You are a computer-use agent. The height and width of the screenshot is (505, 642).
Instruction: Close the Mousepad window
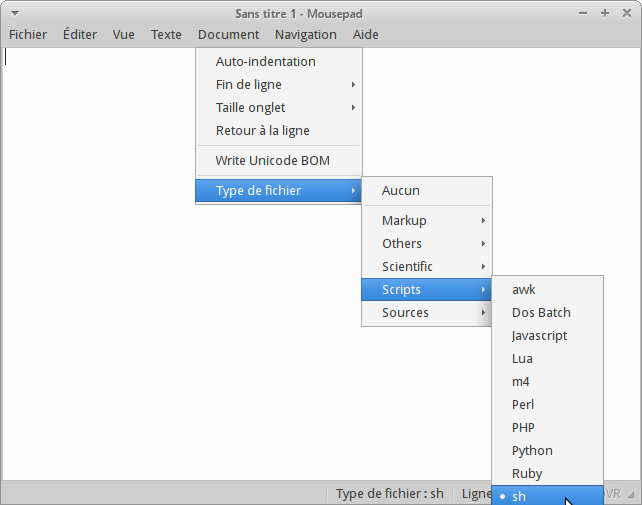point(625,13)
